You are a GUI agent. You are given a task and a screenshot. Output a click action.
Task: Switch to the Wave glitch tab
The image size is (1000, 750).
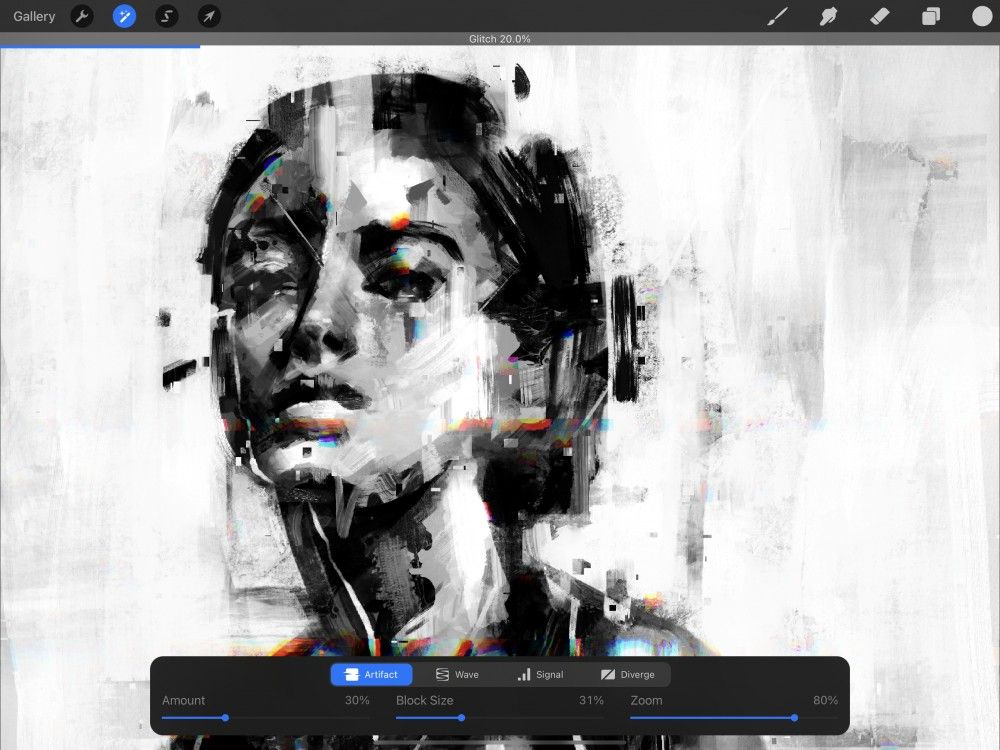coord(459,674)
